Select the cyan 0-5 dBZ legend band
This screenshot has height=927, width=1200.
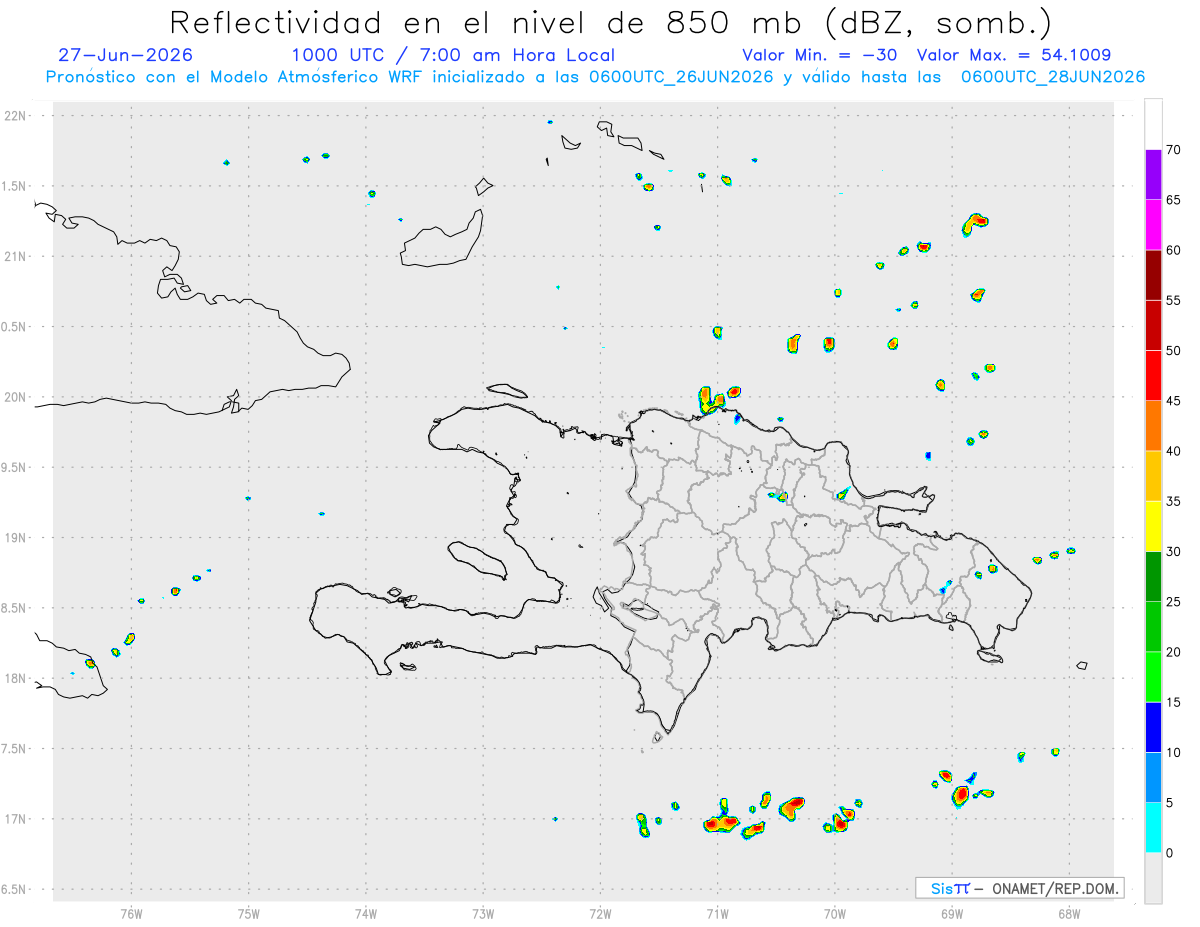click(1153, 828)
